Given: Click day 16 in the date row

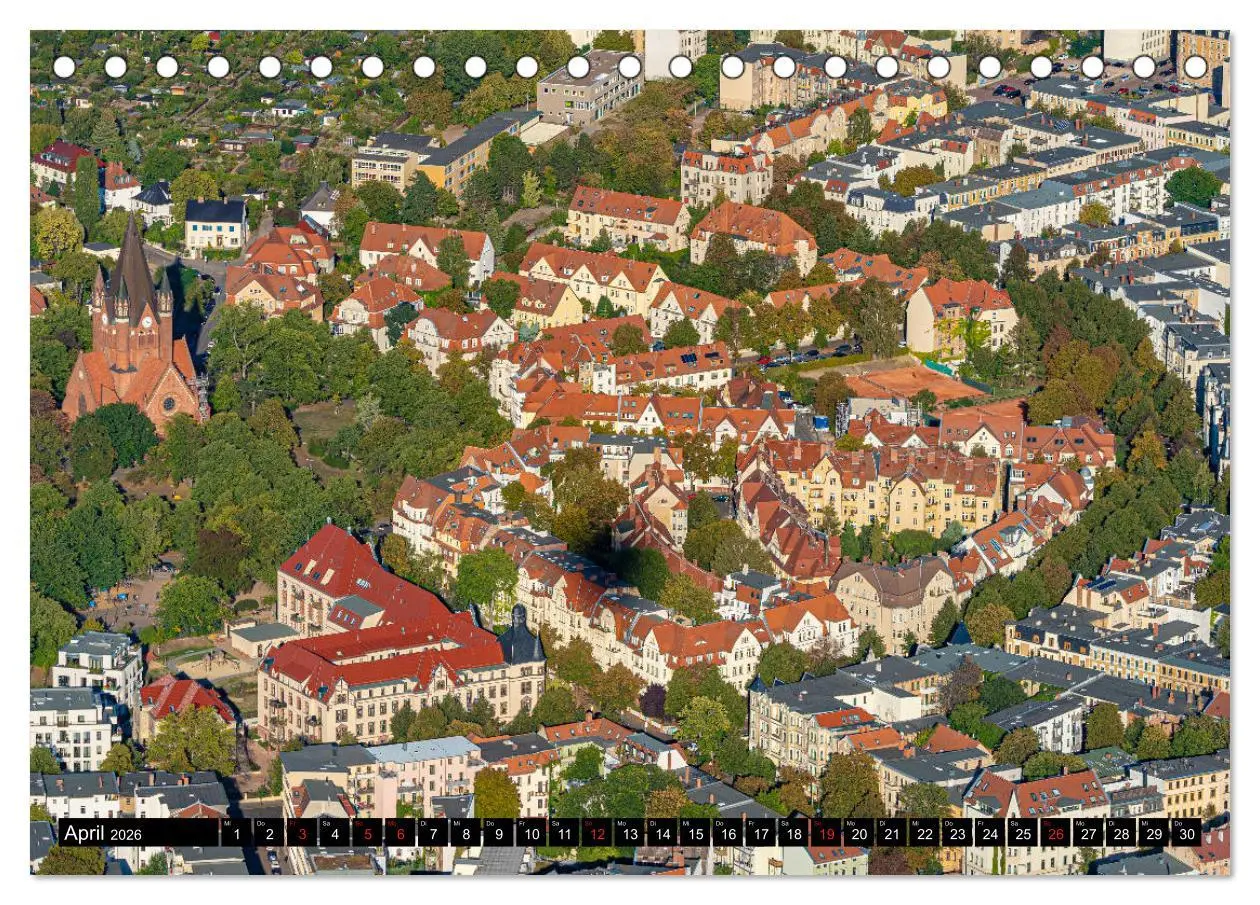Looking at the screenshot, I should (x=728, y=833).
